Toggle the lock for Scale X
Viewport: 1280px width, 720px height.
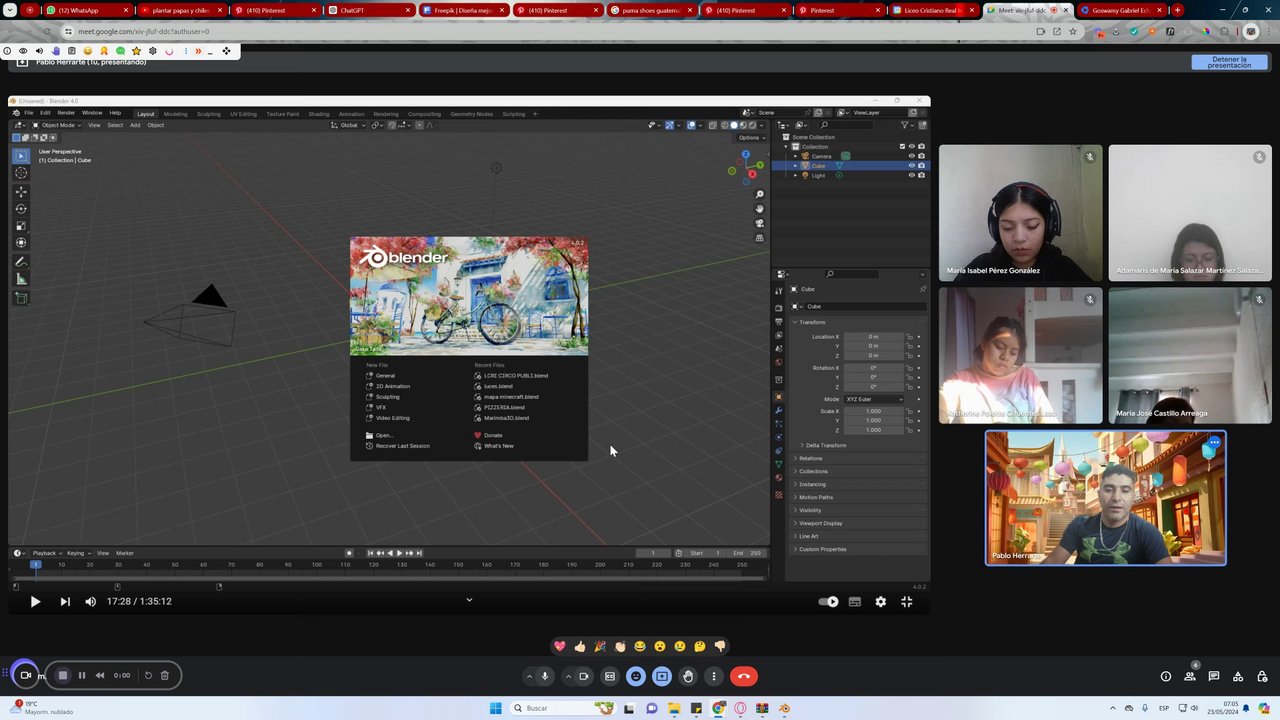[x=909, y=411]
